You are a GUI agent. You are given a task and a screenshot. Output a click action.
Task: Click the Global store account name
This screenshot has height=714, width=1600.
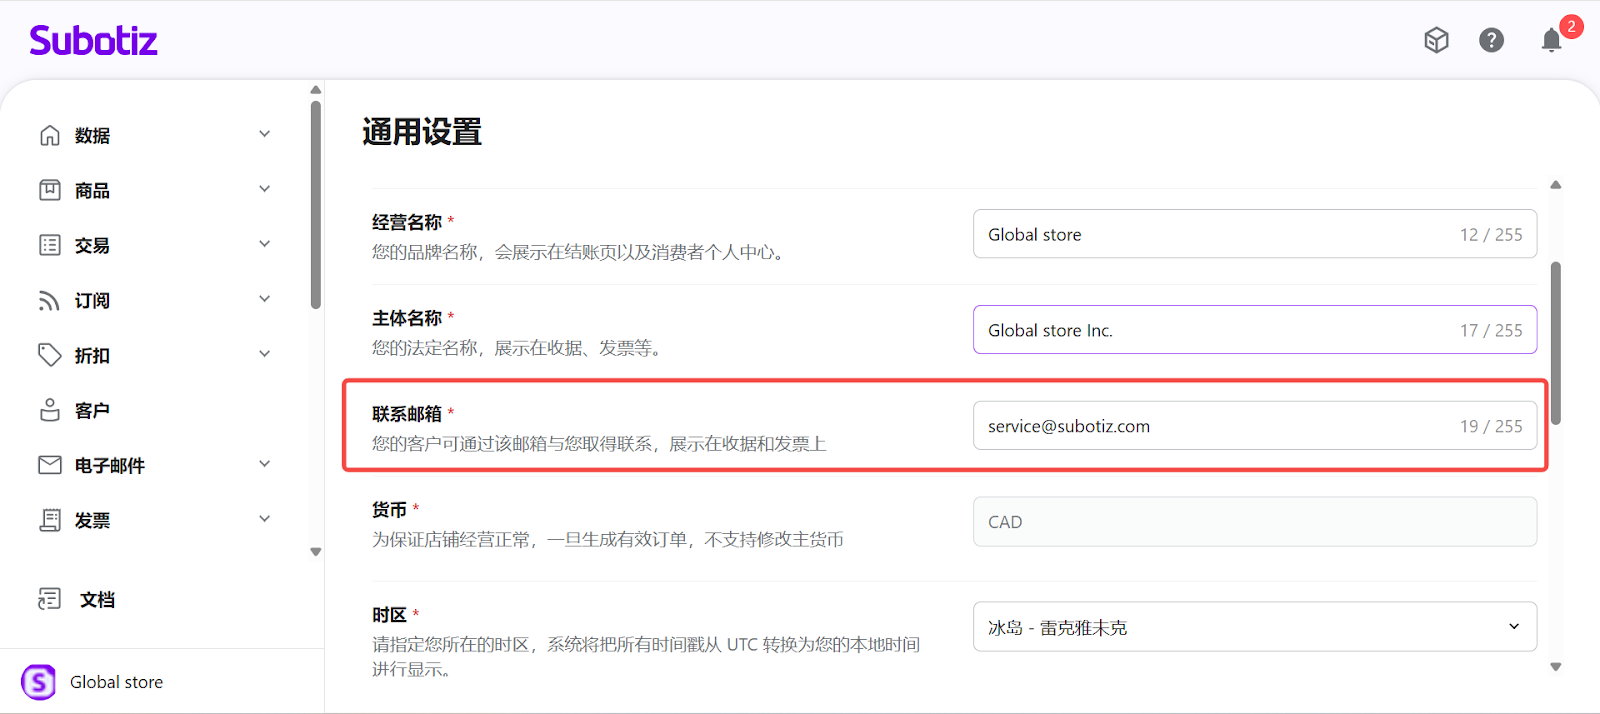click(x=116, y=682)
